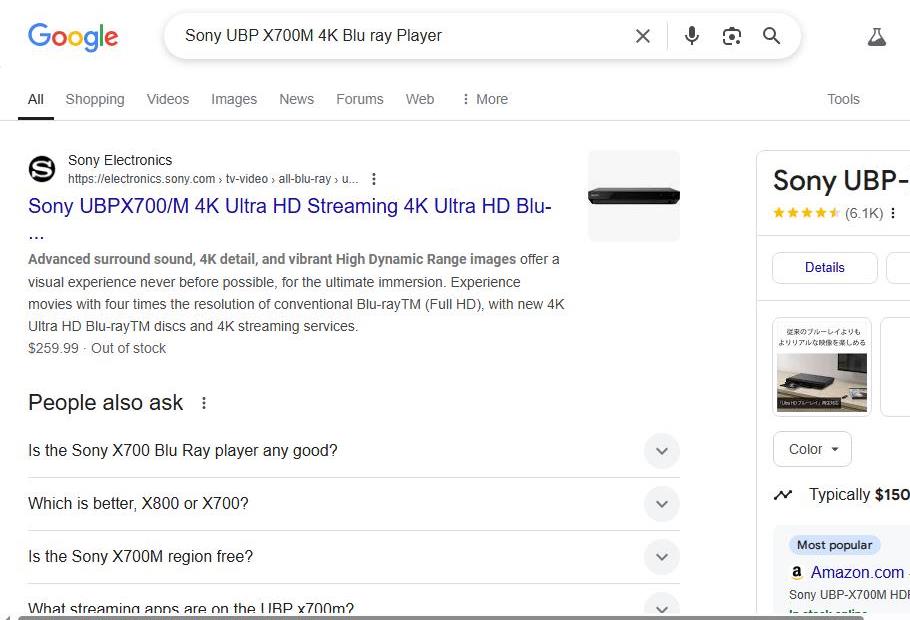The image size is (910, 620).
Task: Open the More search filters menu
Action: pyautogui.click(x=485, y=99)
